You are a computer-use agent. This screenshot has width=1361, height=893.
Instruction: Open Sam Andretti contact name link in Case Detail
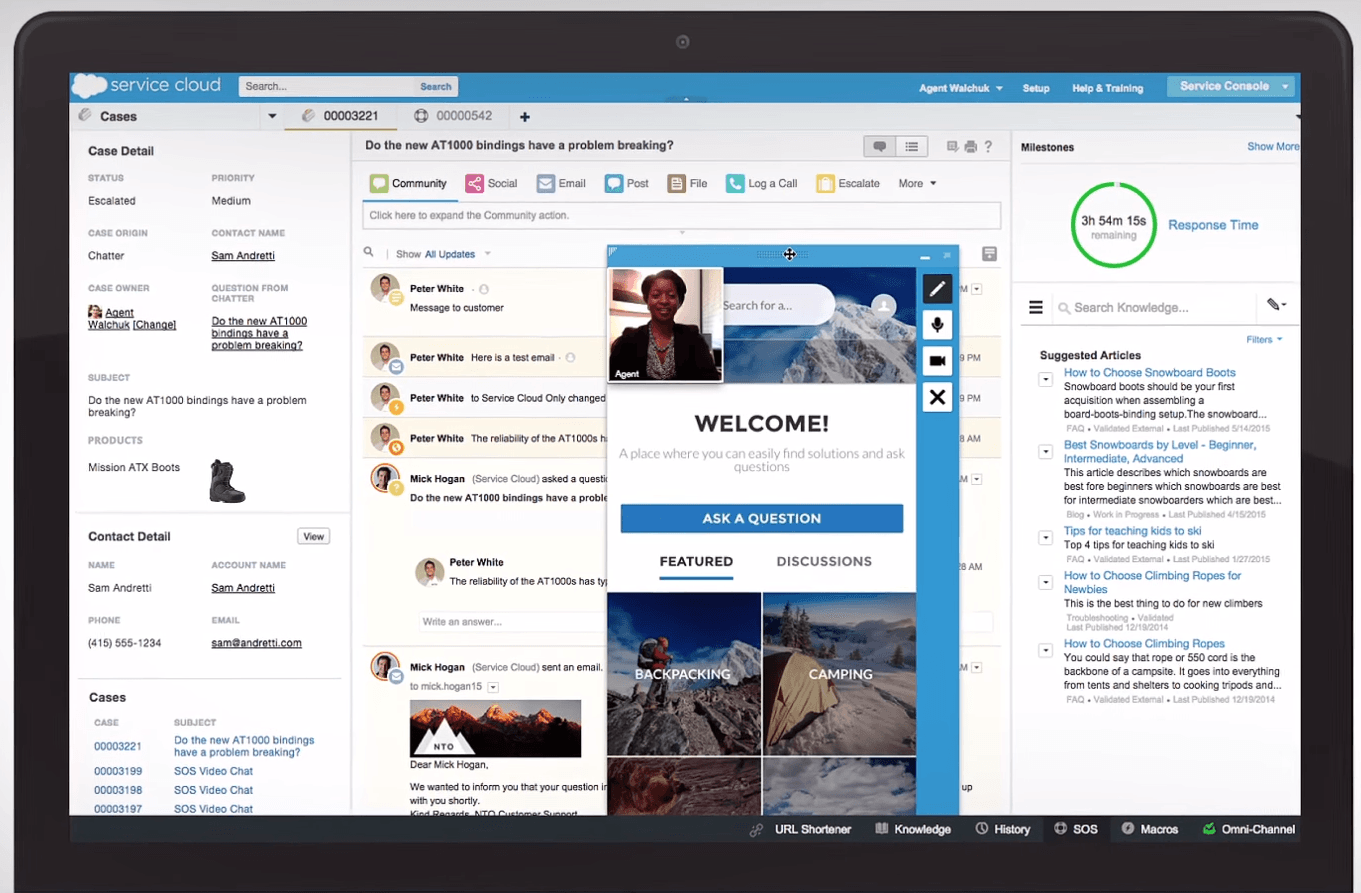(x=243, y=255)
